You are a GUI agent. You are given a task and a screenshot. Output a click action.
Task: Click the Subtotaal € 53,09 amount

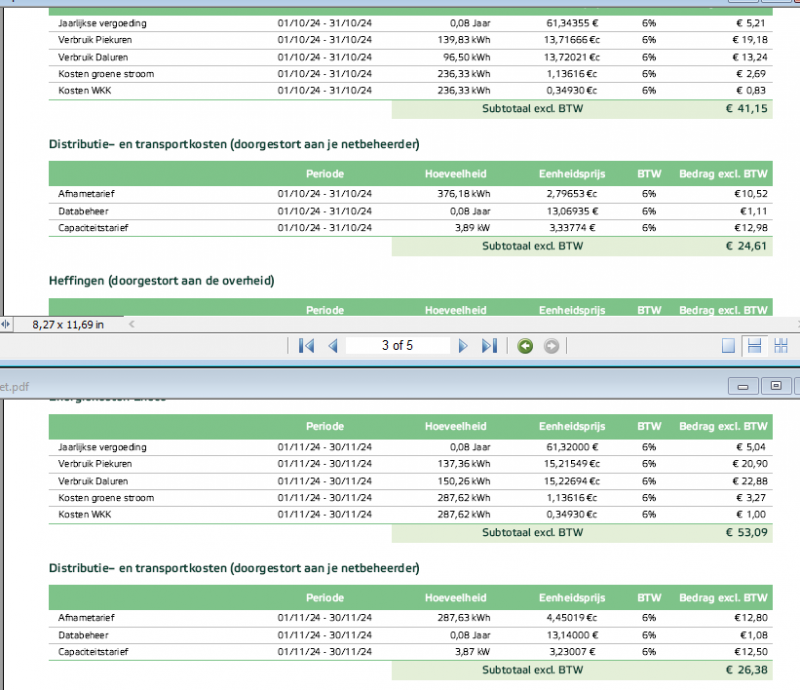click(746, 532)
